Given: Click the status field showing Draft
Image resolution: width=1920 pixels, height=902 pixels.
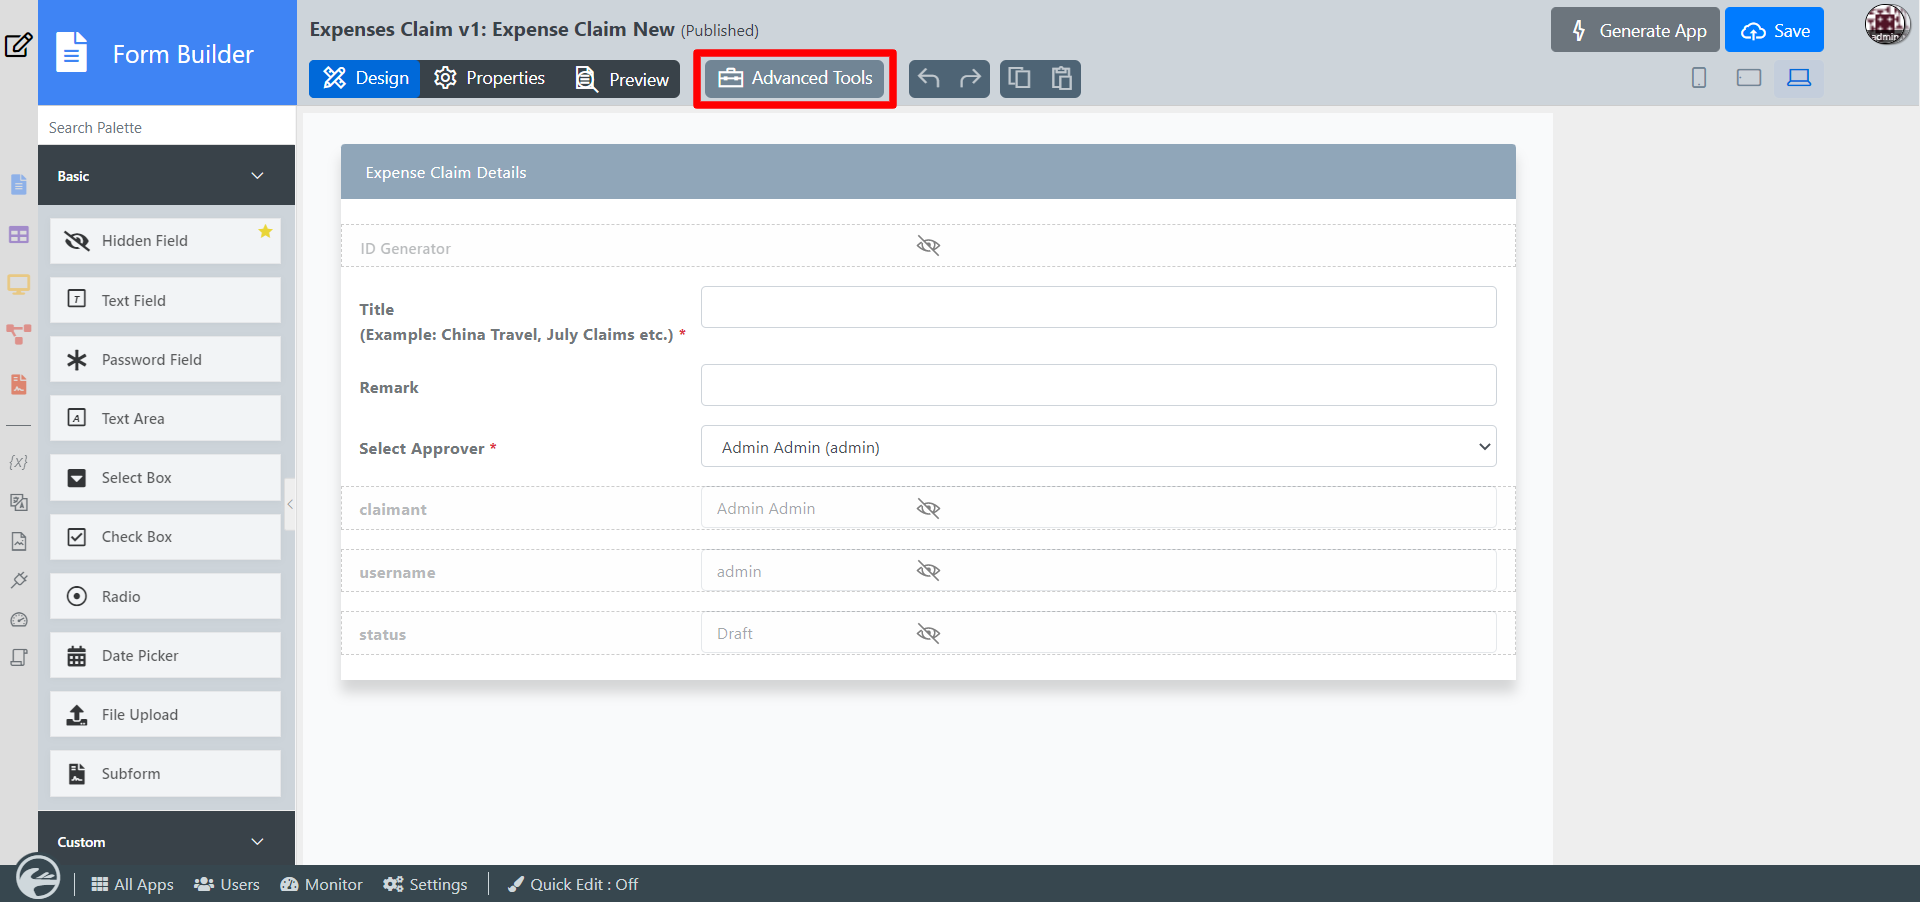Looking at the screenshot, I should 1098,633.
